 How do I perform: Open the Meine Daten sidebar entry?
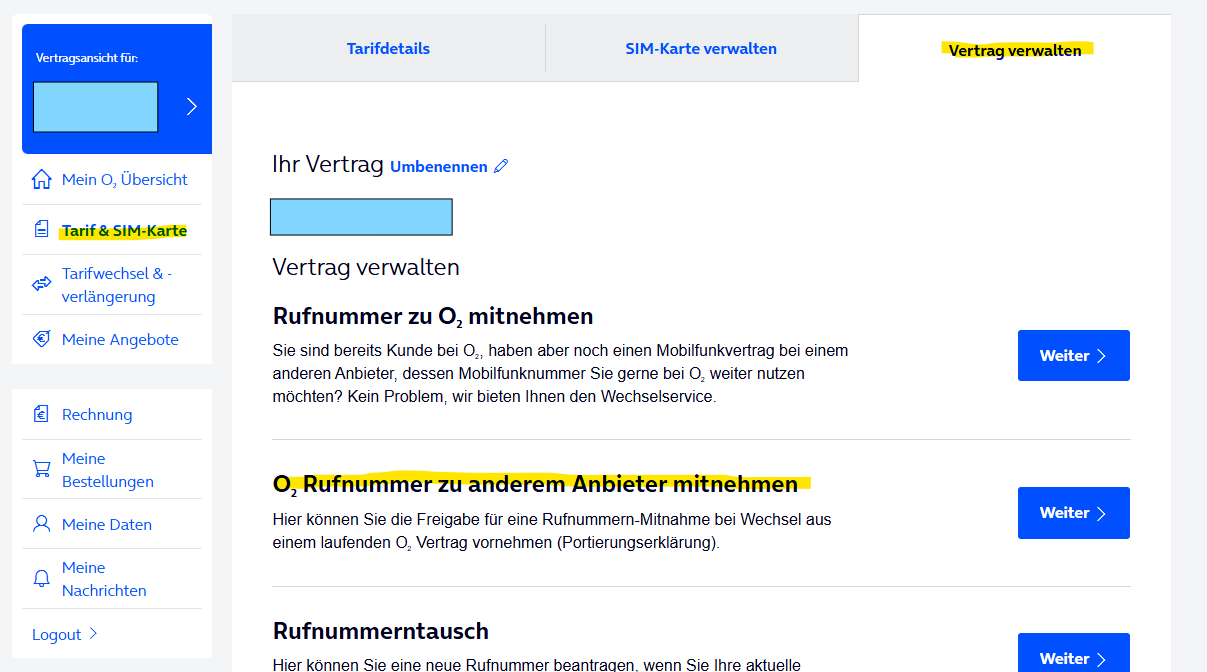(107, 524)
